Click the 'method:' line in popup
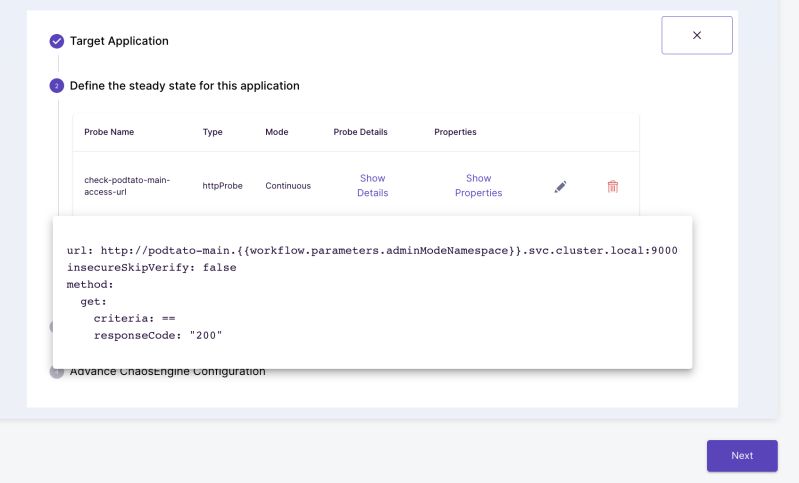This screenshot has width=799, height=483. [90, 284]
